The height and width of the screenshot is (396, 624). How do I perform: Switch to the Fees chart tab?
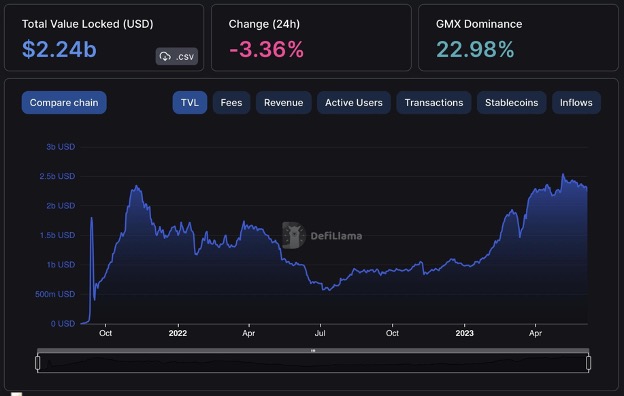(231, 103)
